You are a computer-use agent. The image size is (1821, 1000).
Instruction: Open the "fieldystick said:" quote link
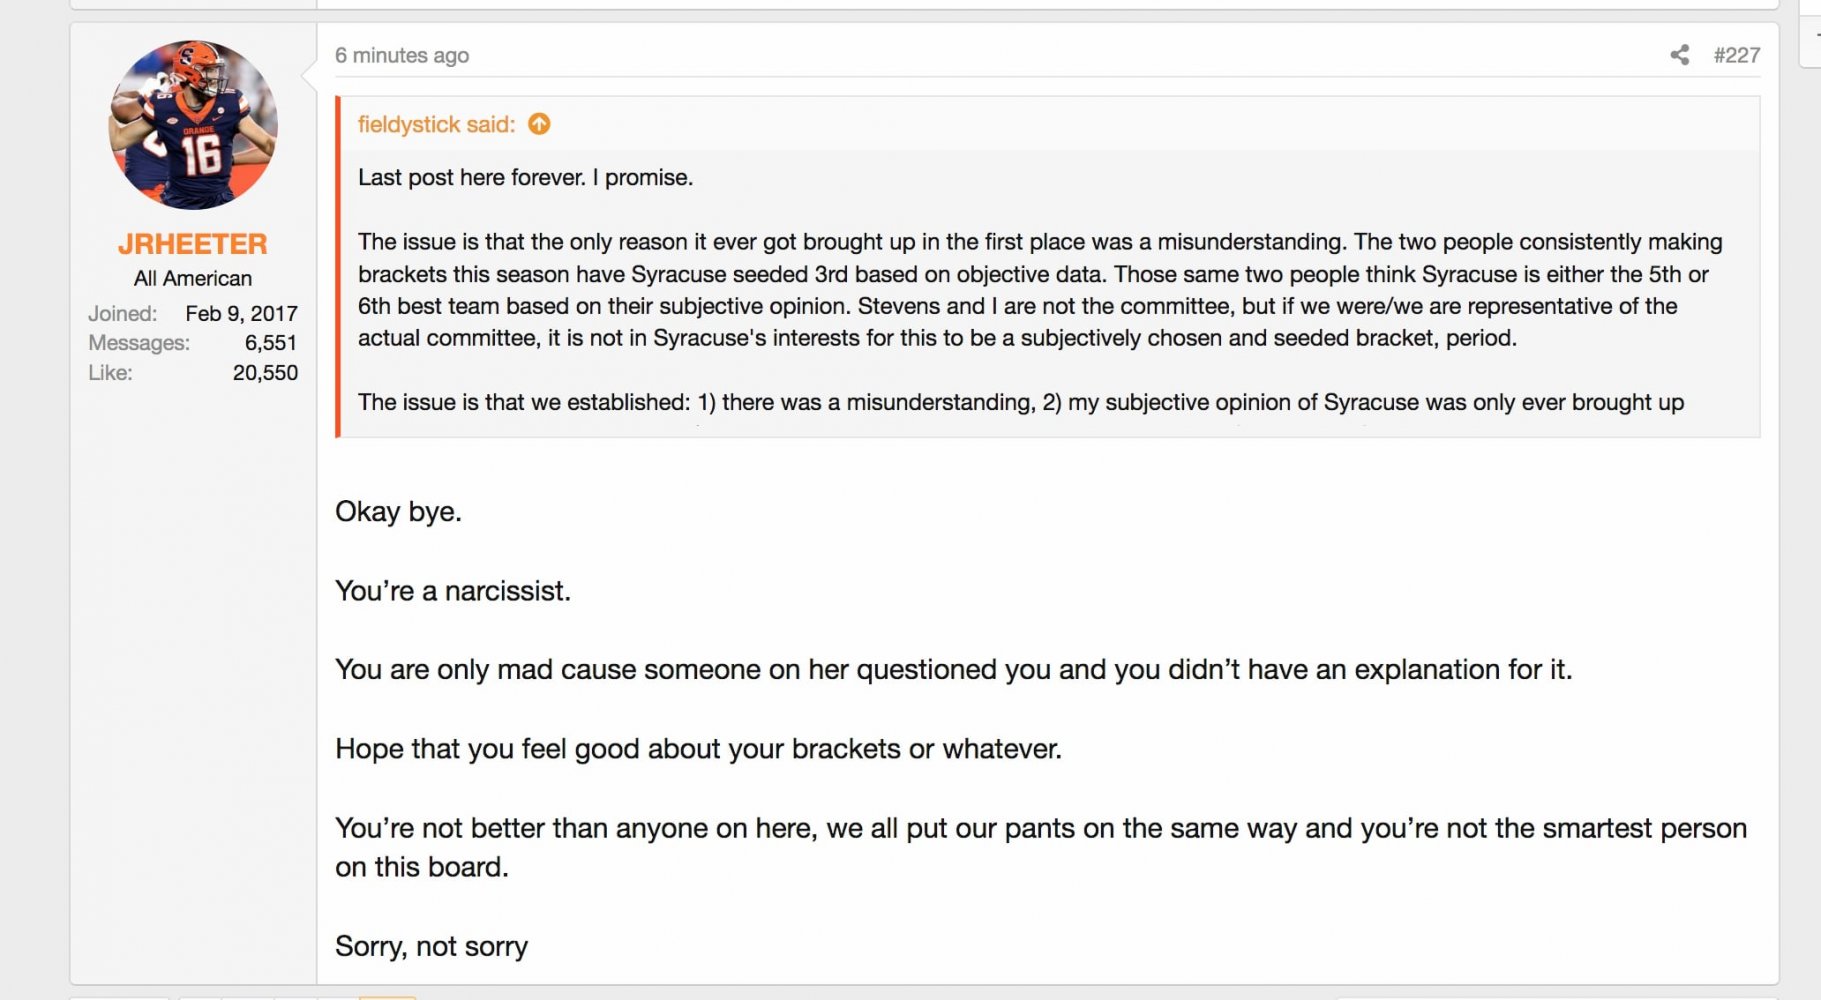coord(436,124)
